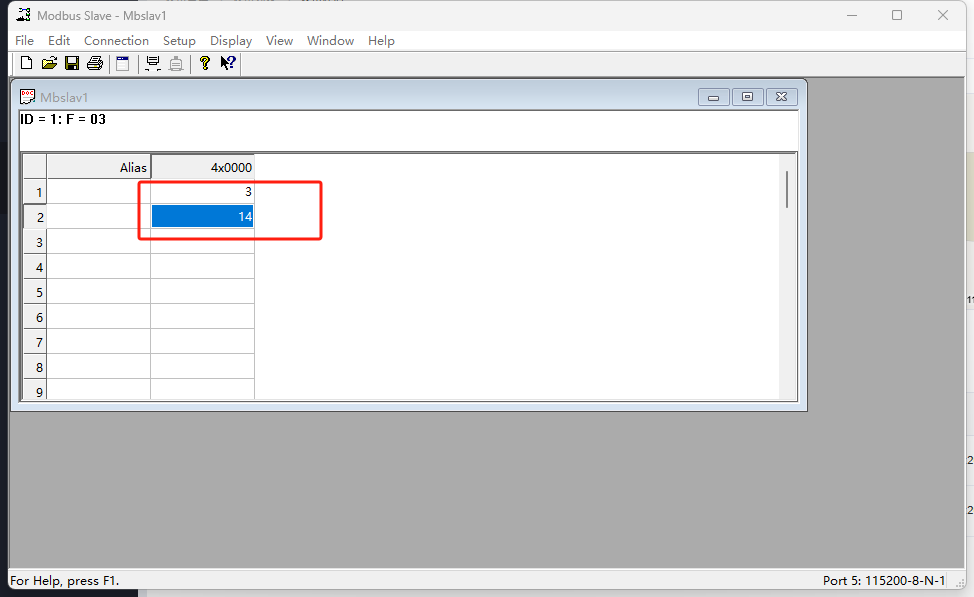Click the Open file folder icon
This screenshot has height=597, width=974.
[49, 64]
